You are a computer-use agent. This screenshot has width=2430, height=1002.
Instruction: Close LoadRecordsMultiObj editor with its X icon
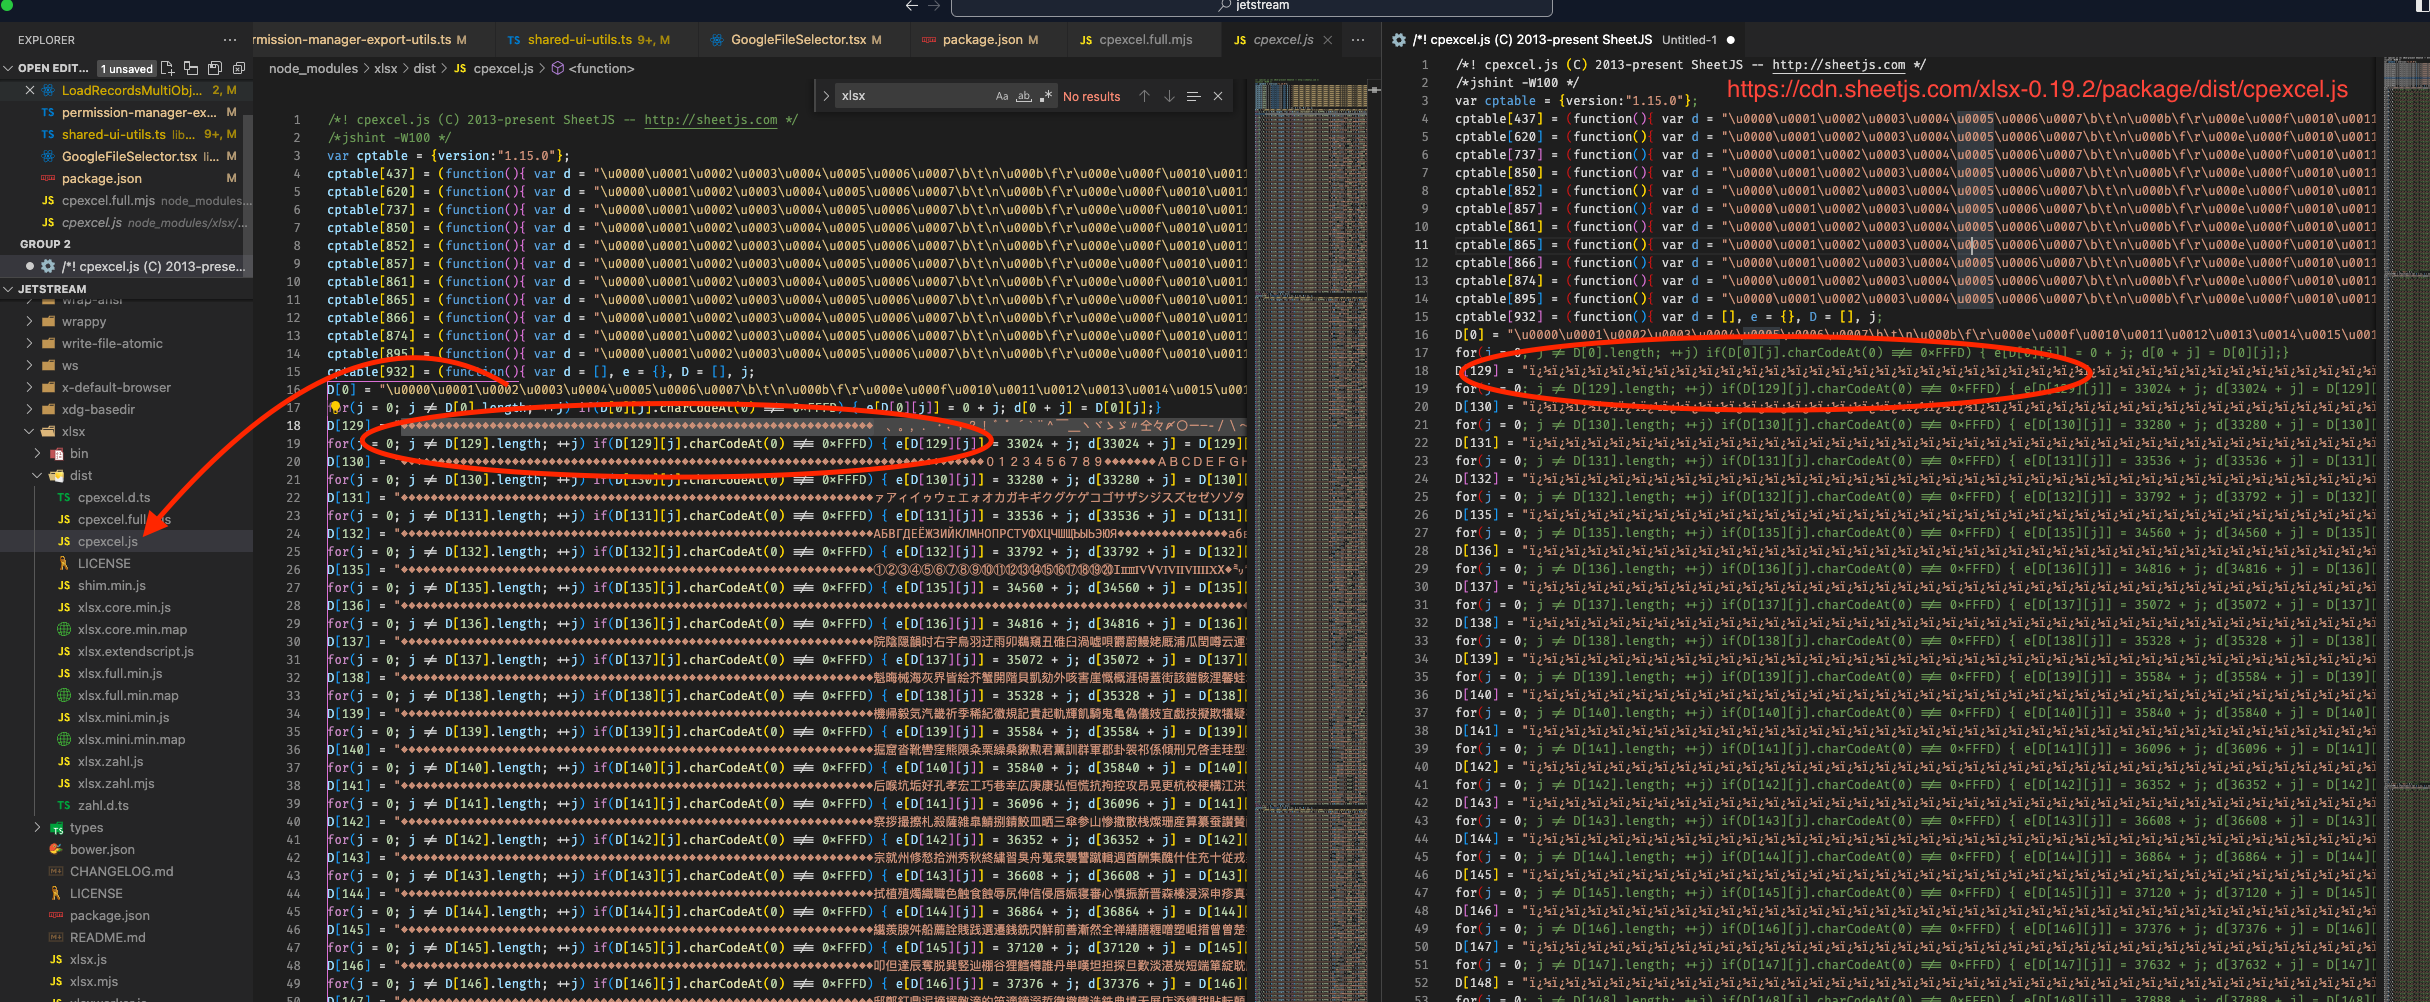coord(30,90)
